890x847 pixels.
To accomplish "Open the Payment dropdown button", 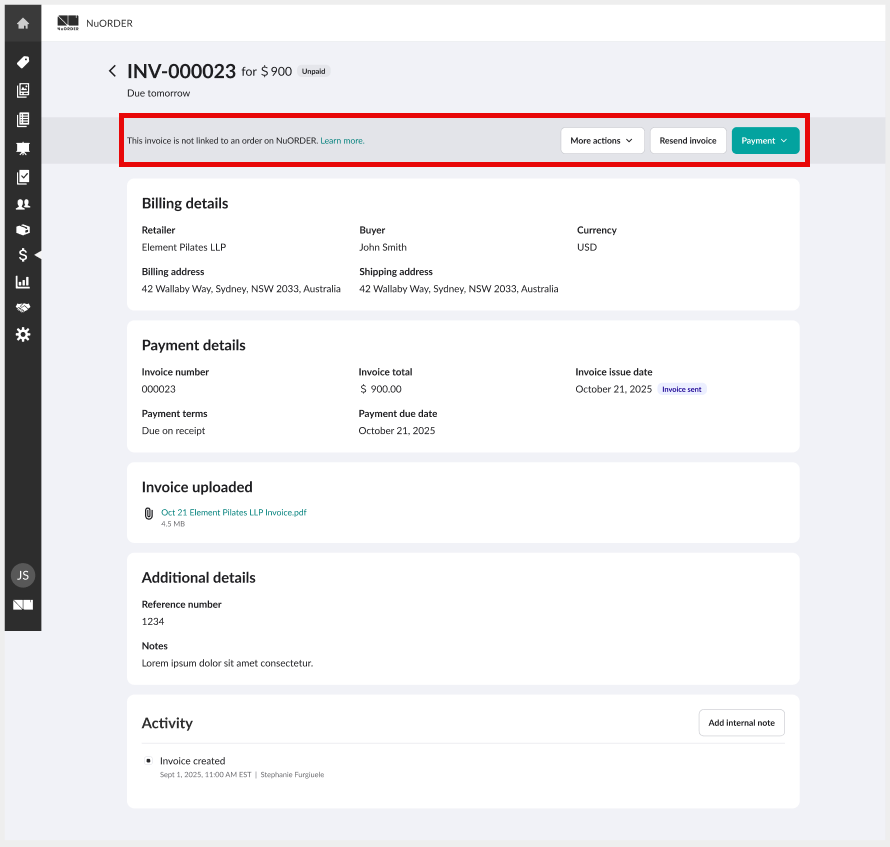I will tap(765, 141).
